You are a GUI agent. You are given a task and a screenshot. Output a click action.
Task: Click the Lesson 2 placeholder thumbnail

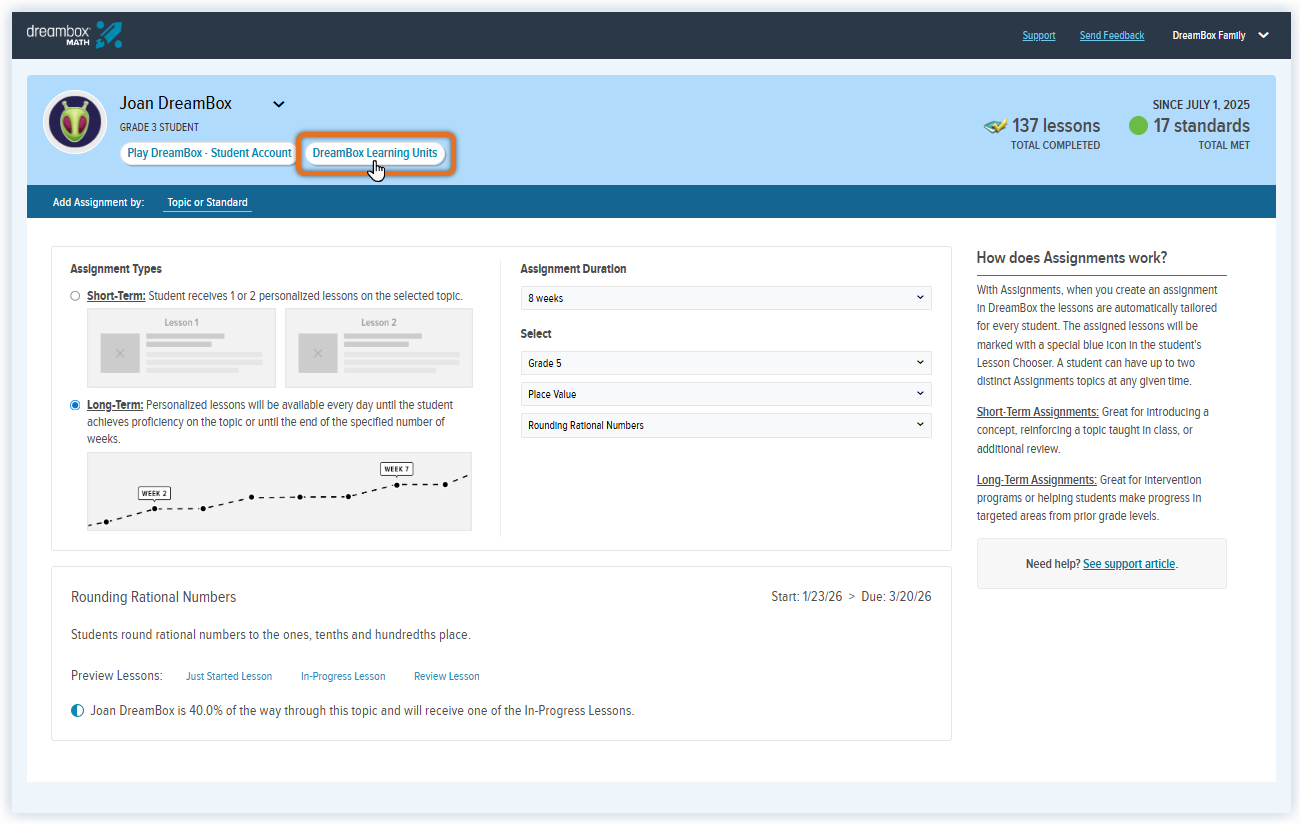tap(379, 348)
